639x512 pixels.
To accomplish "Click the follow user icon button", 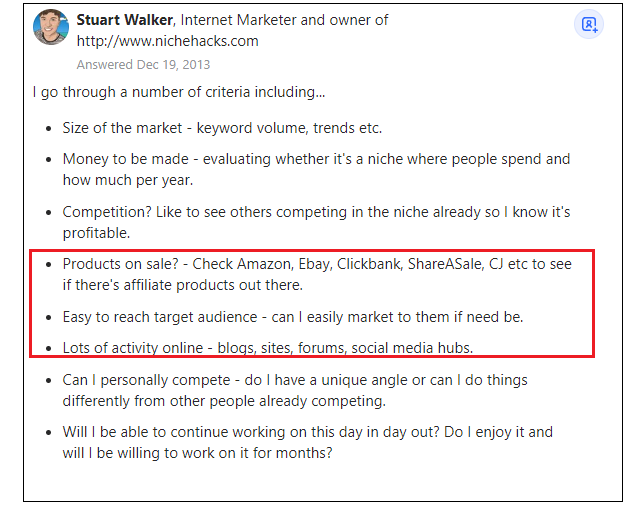I will tap(588, 24).
